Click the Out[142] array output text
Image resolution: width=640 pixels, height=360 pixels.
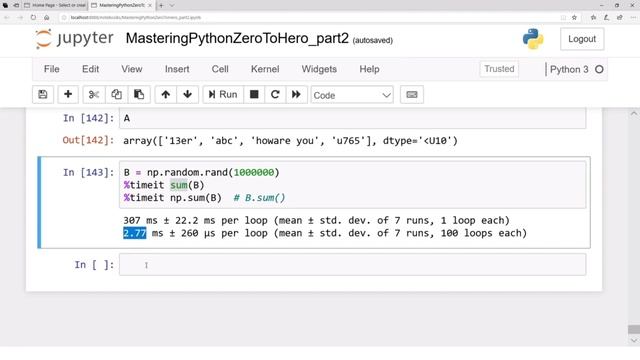click(x=290, y=141)
